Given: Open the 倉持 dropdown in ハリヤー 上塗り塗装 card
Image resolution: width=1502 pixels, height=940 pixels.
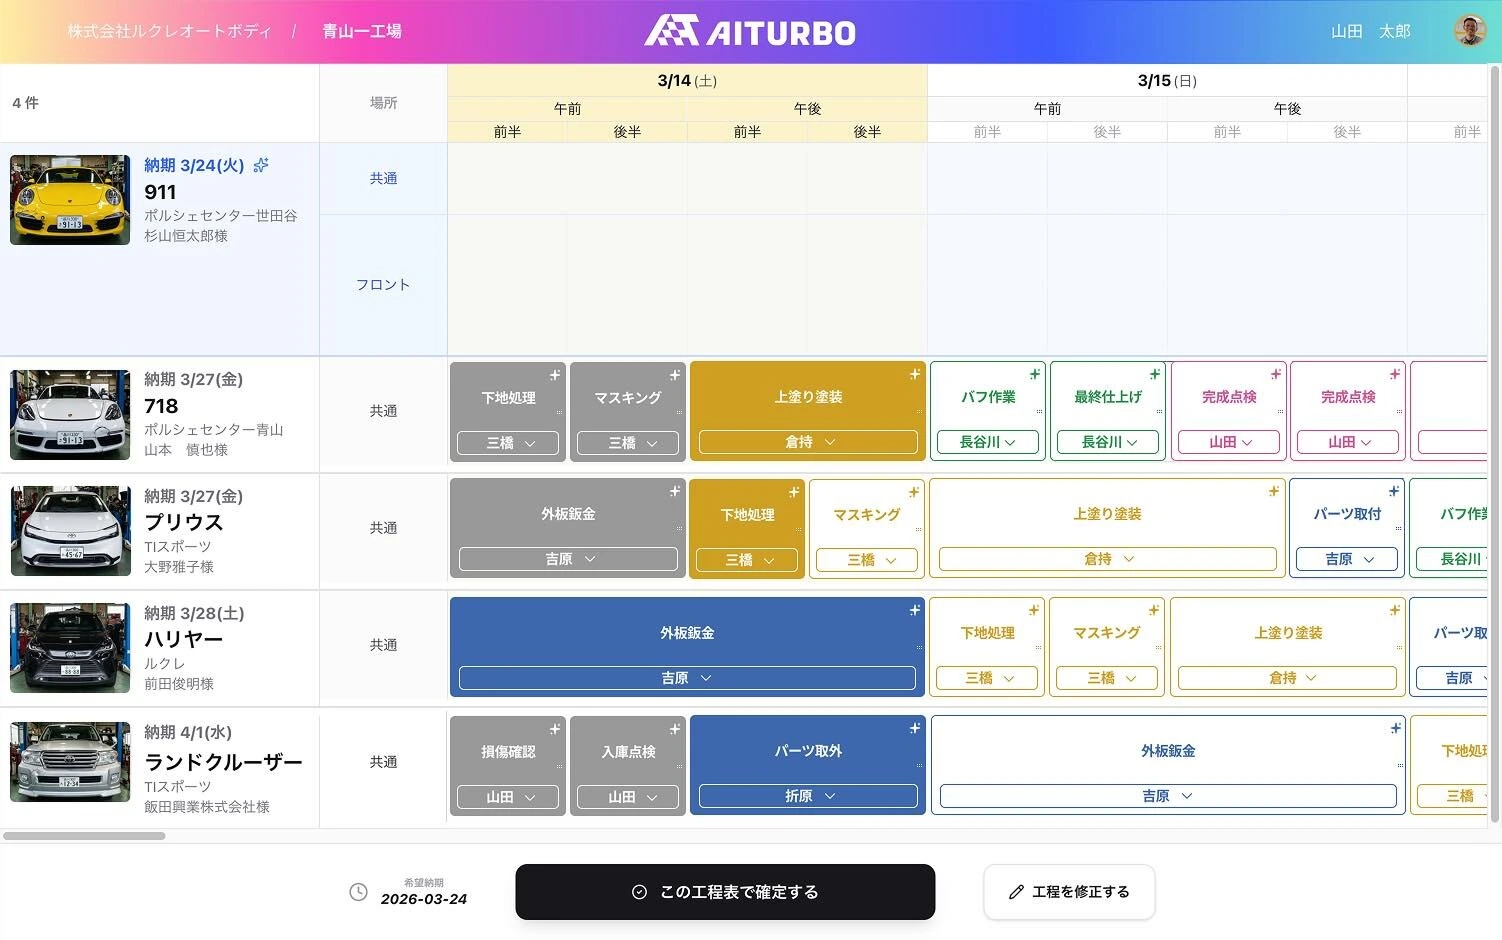Looking at the screenshot, I should pos(1288,678).
